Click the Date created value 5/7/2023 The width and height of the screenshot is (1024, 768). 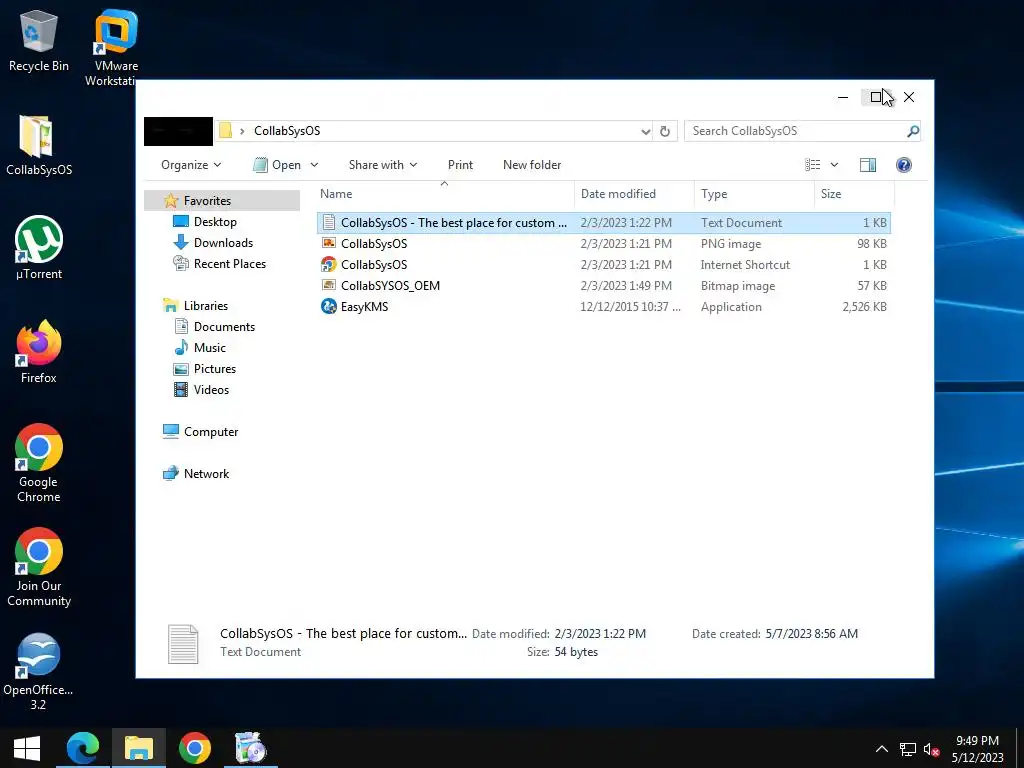point(812,633)
